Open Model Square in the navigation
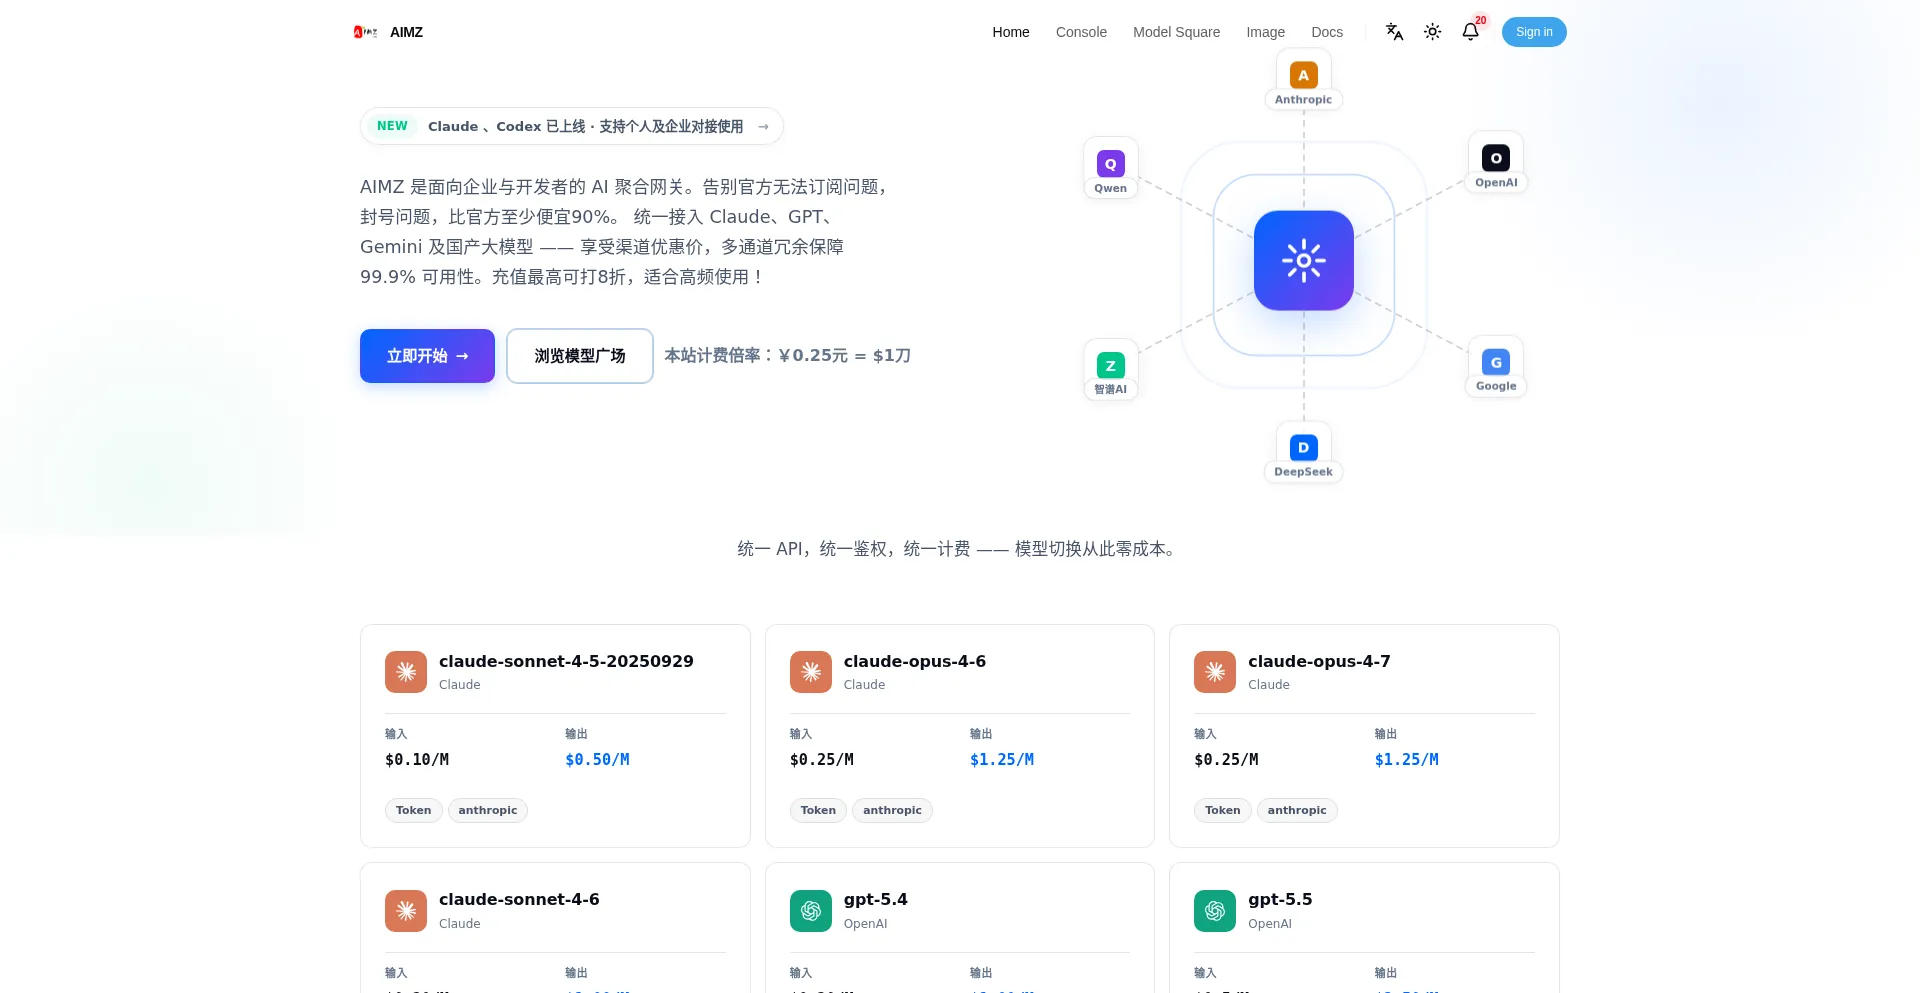The height and width of the screenshot is (993, 1920). click(1176, 32)
